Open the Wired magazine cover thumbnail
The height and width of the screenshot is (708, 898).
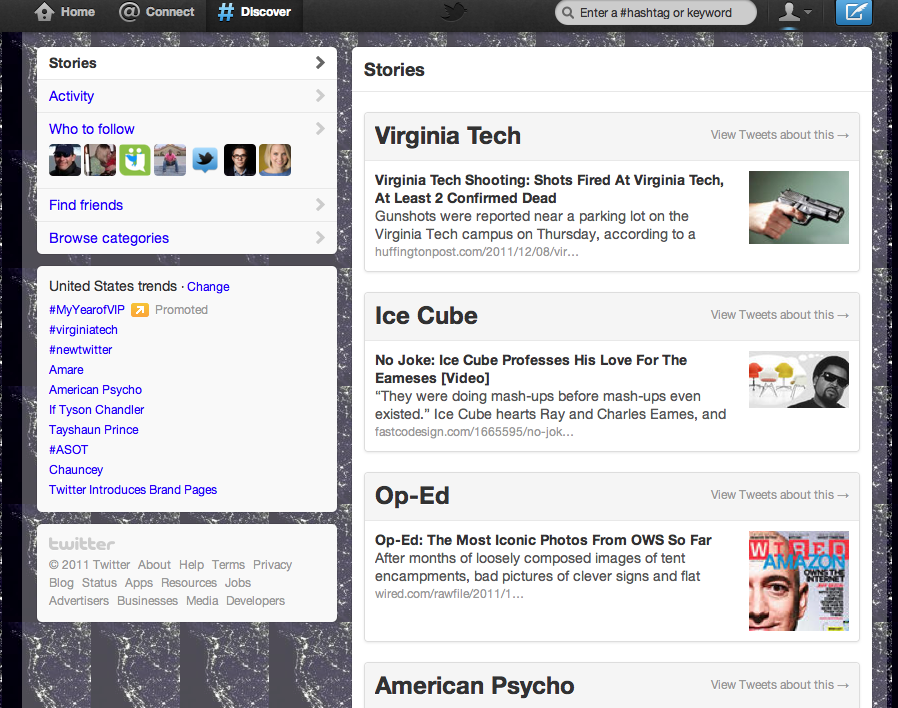point(799,581)
